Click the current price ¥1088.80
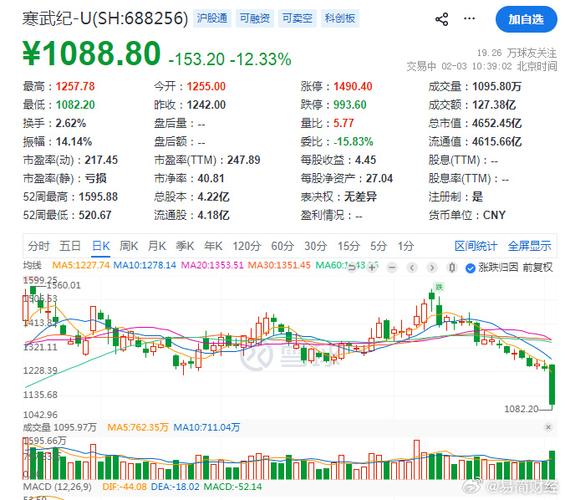 92,53
